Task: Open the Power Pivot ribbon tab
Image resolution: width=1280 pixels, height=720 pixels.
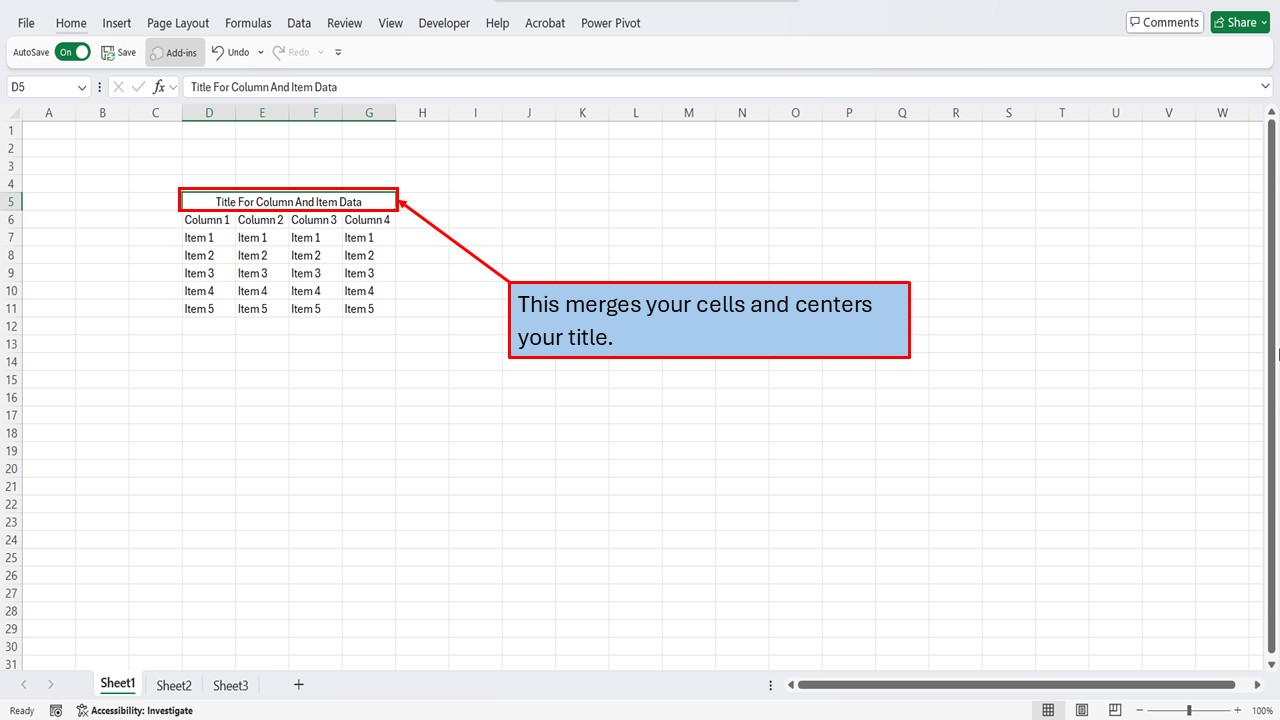Action: [x=610, y=22]
